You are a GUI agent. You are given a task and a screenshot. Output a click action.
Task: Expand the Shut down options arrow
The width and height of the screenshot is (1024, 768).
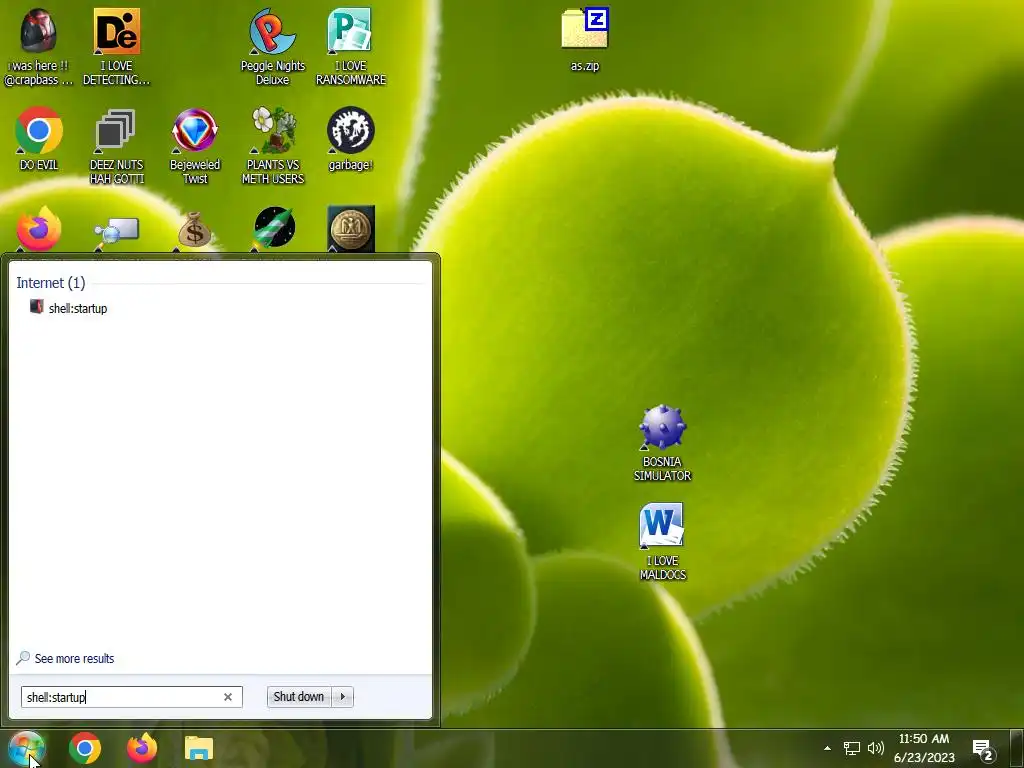tap(343, 697)
